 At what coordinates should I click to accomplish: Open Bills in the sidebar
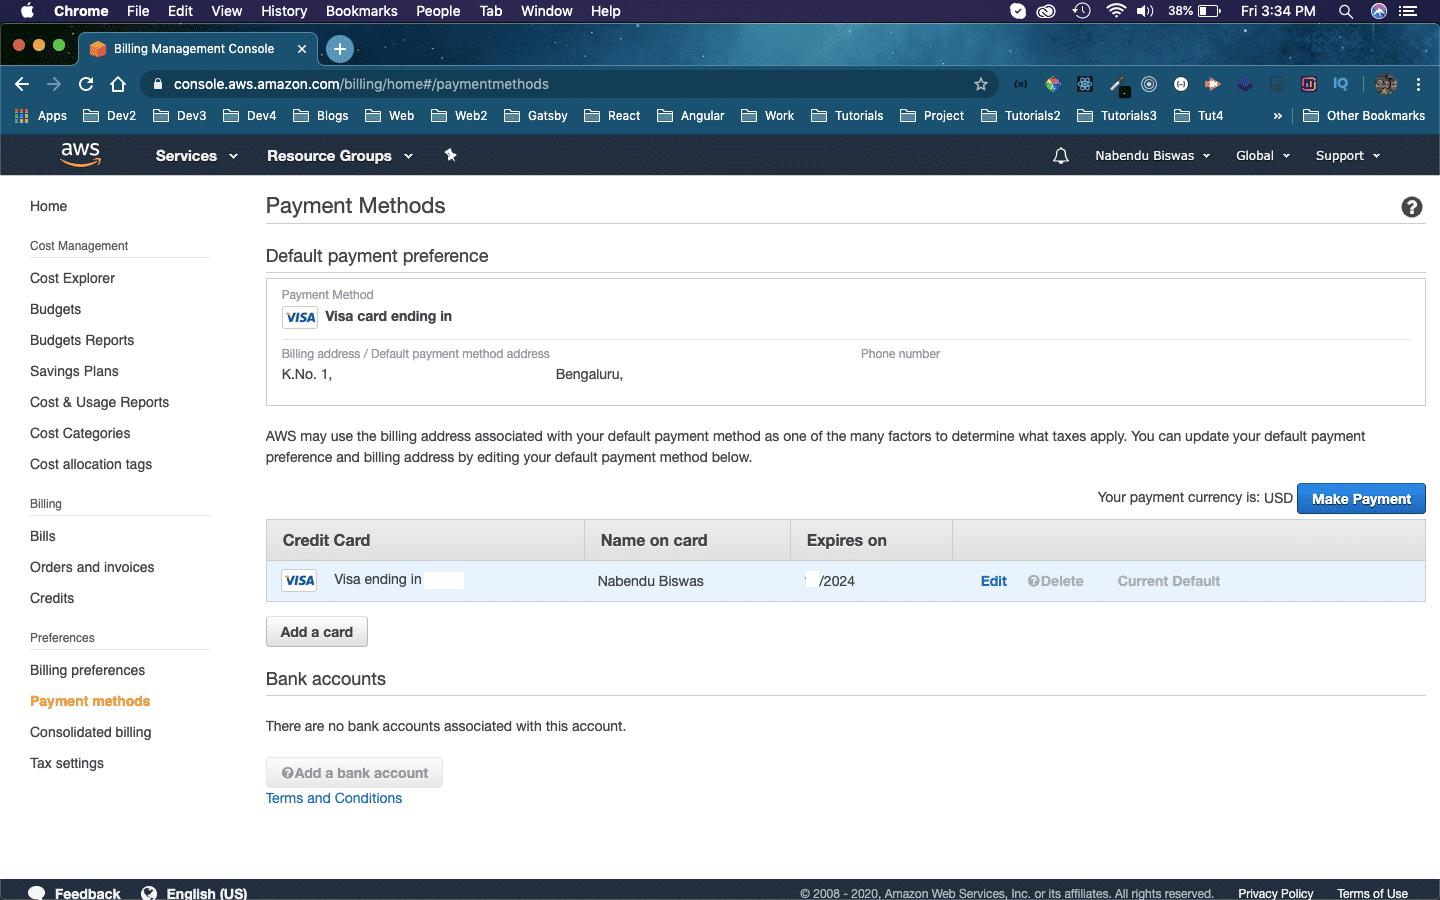click(x=43, y=536)
